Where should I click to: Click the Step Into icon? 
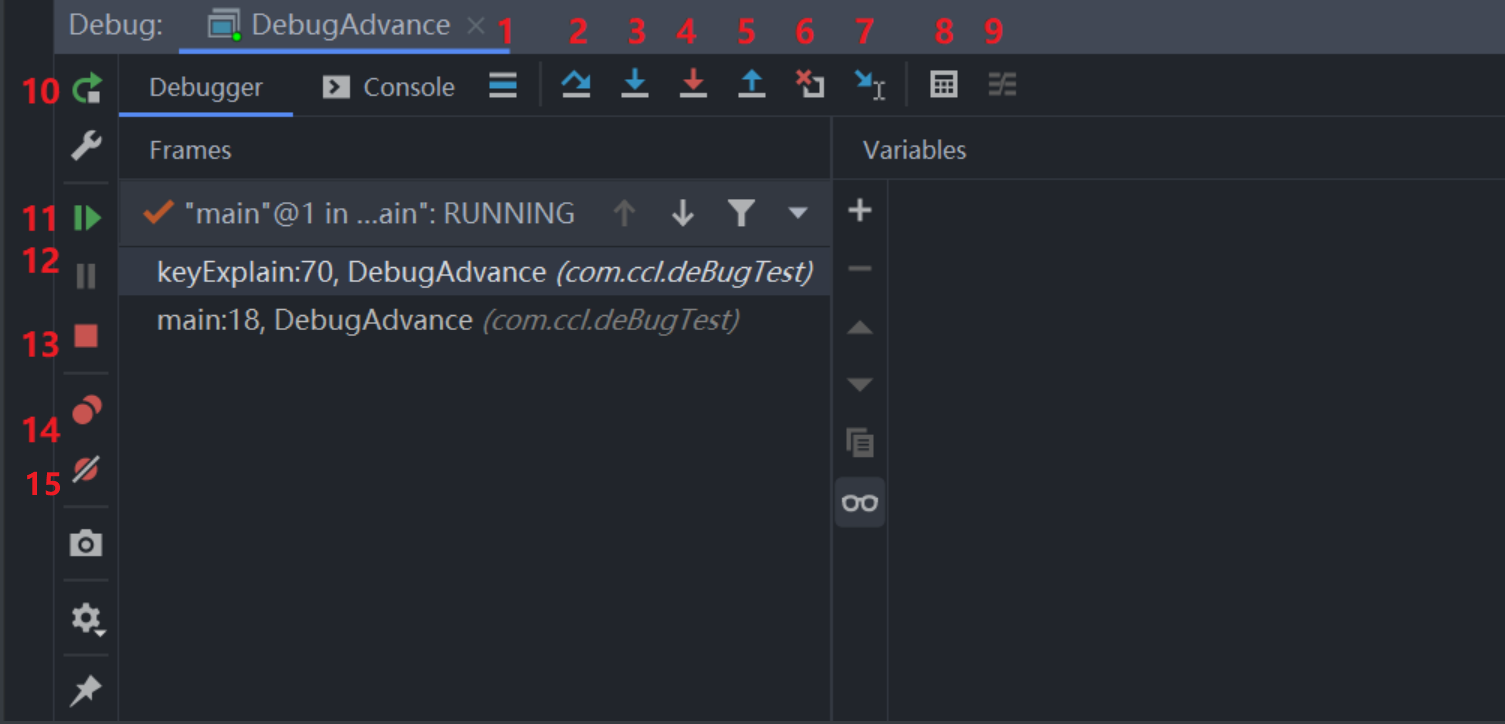[x=634, y=85]
